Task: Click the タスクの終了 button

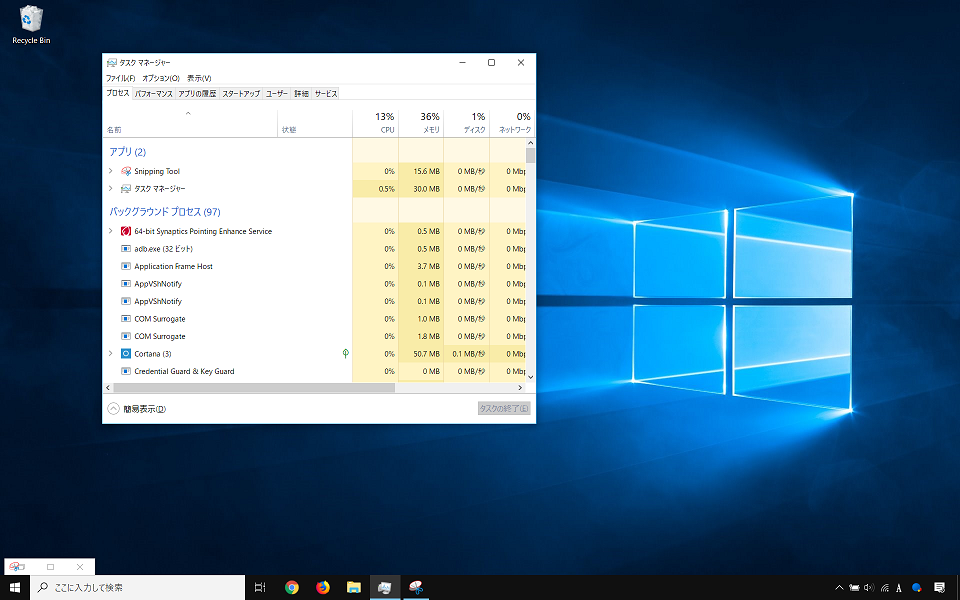Action: (504, 408)
